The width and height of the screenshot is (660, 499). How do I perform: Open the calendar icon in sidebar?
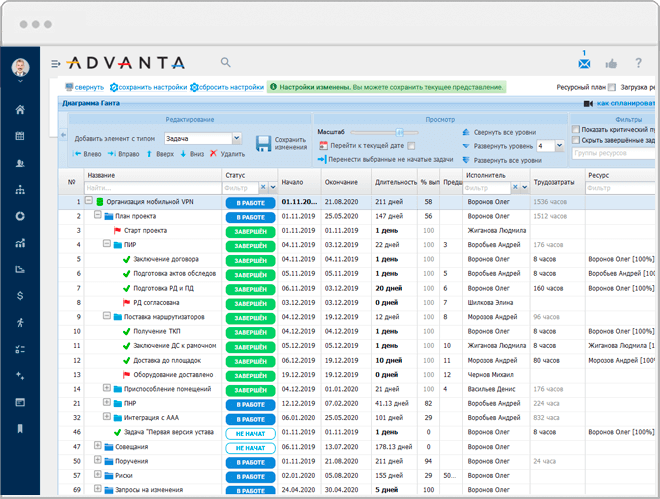point(20,136)
